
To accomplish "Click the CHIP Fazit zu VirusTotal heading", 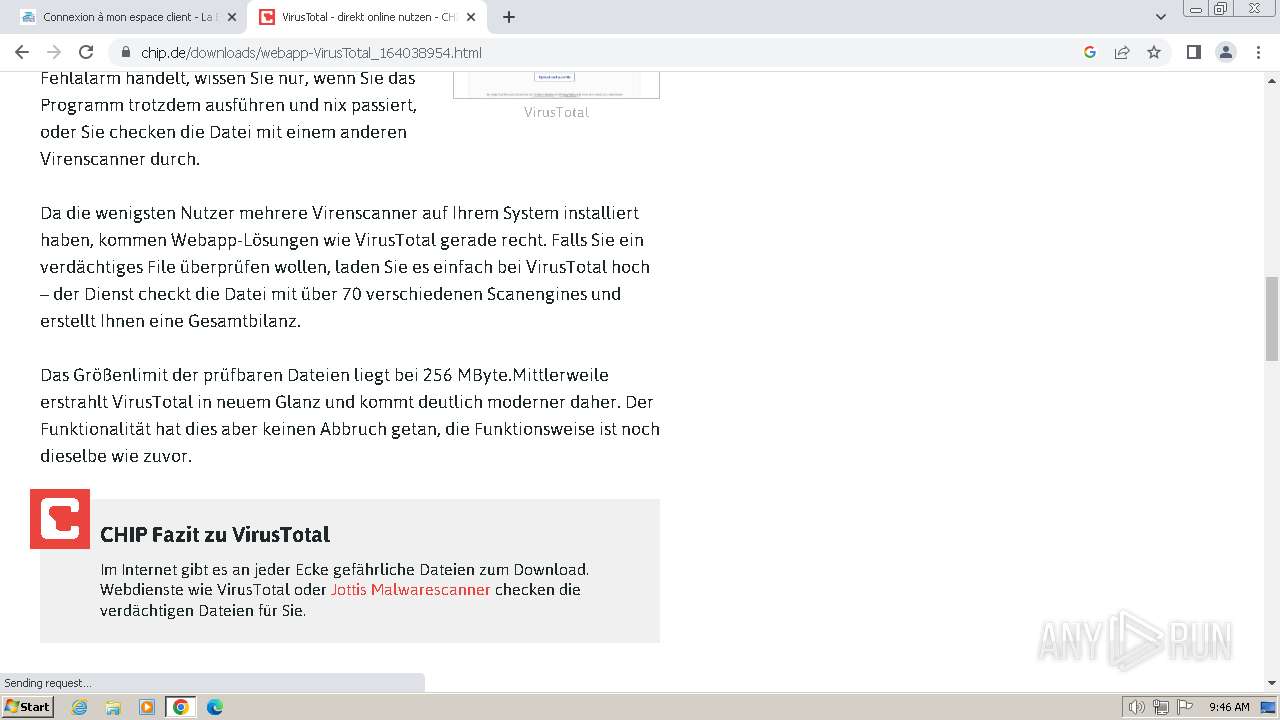I will coord(215,534).
